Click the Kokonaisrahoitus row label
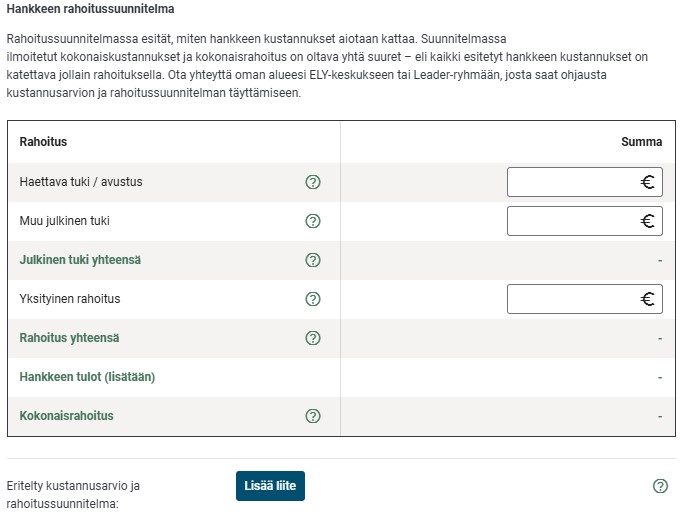Viewport: 688px width, 526px height. pyautogui.click(x=66, y=416)
